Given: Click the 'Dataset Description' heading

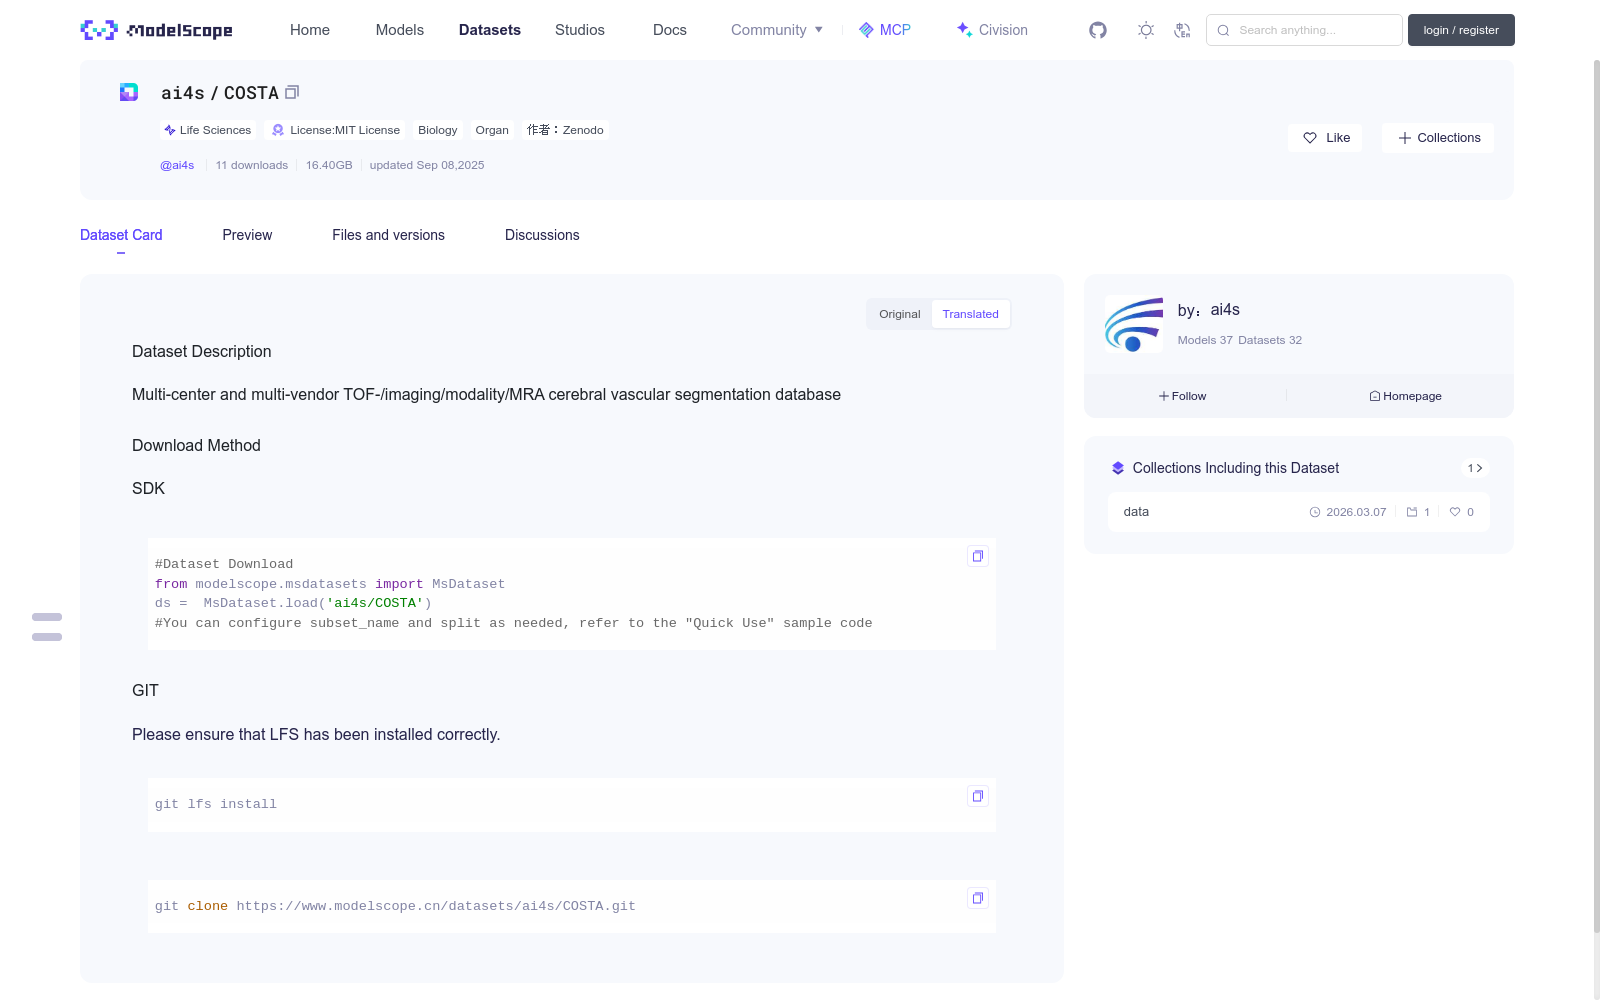Looking at the screenshot, I should pos(202,352).
